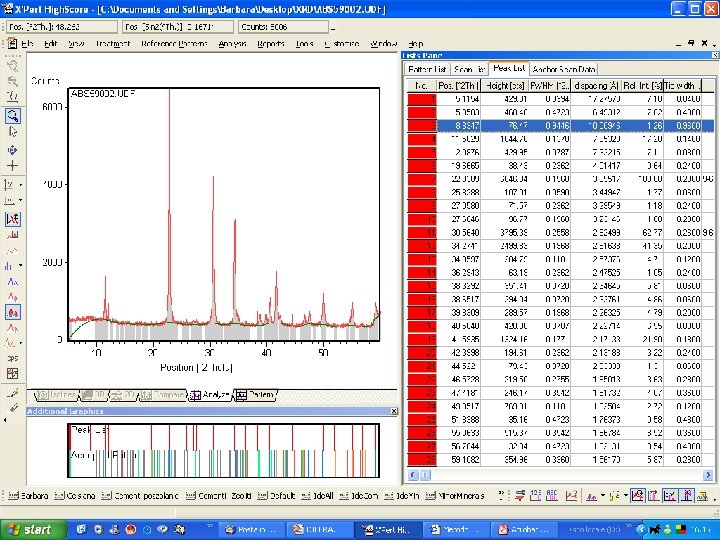Click the Counts readout field at top

(x=283, y=27)
